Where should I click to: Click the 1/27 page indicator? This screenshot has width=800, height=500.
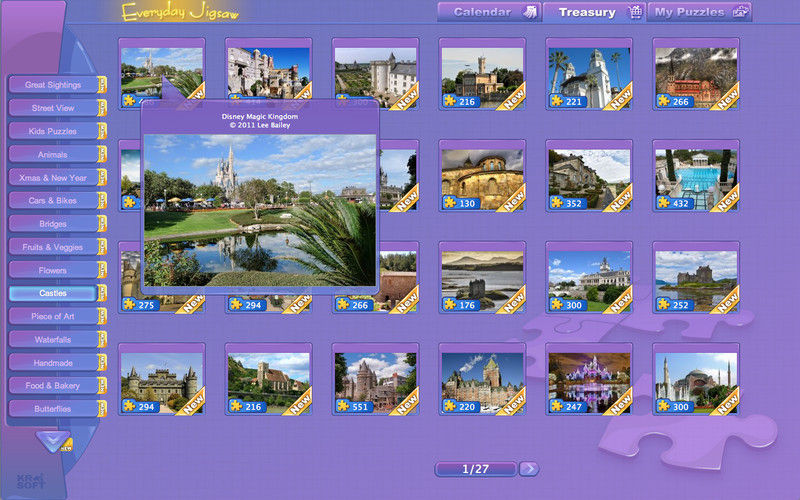pos(476,469)
